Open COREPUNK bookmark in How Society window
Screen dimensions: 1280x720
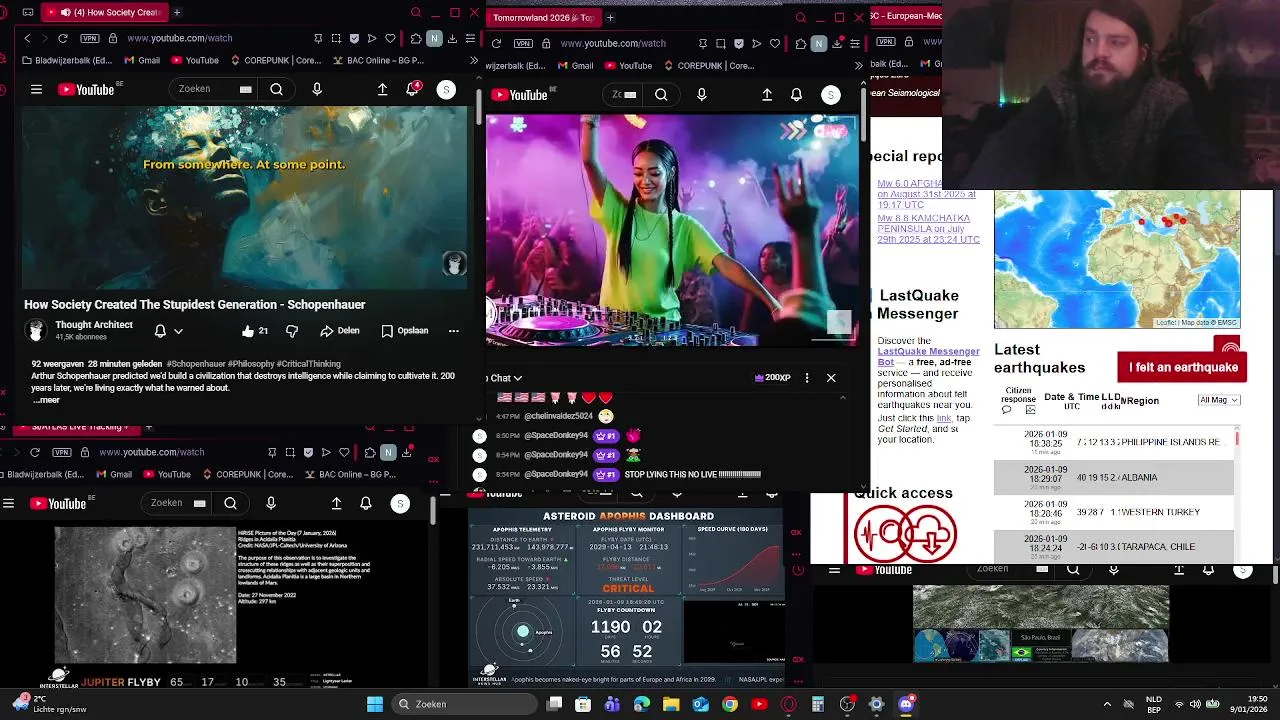click(x=277, y=60)
